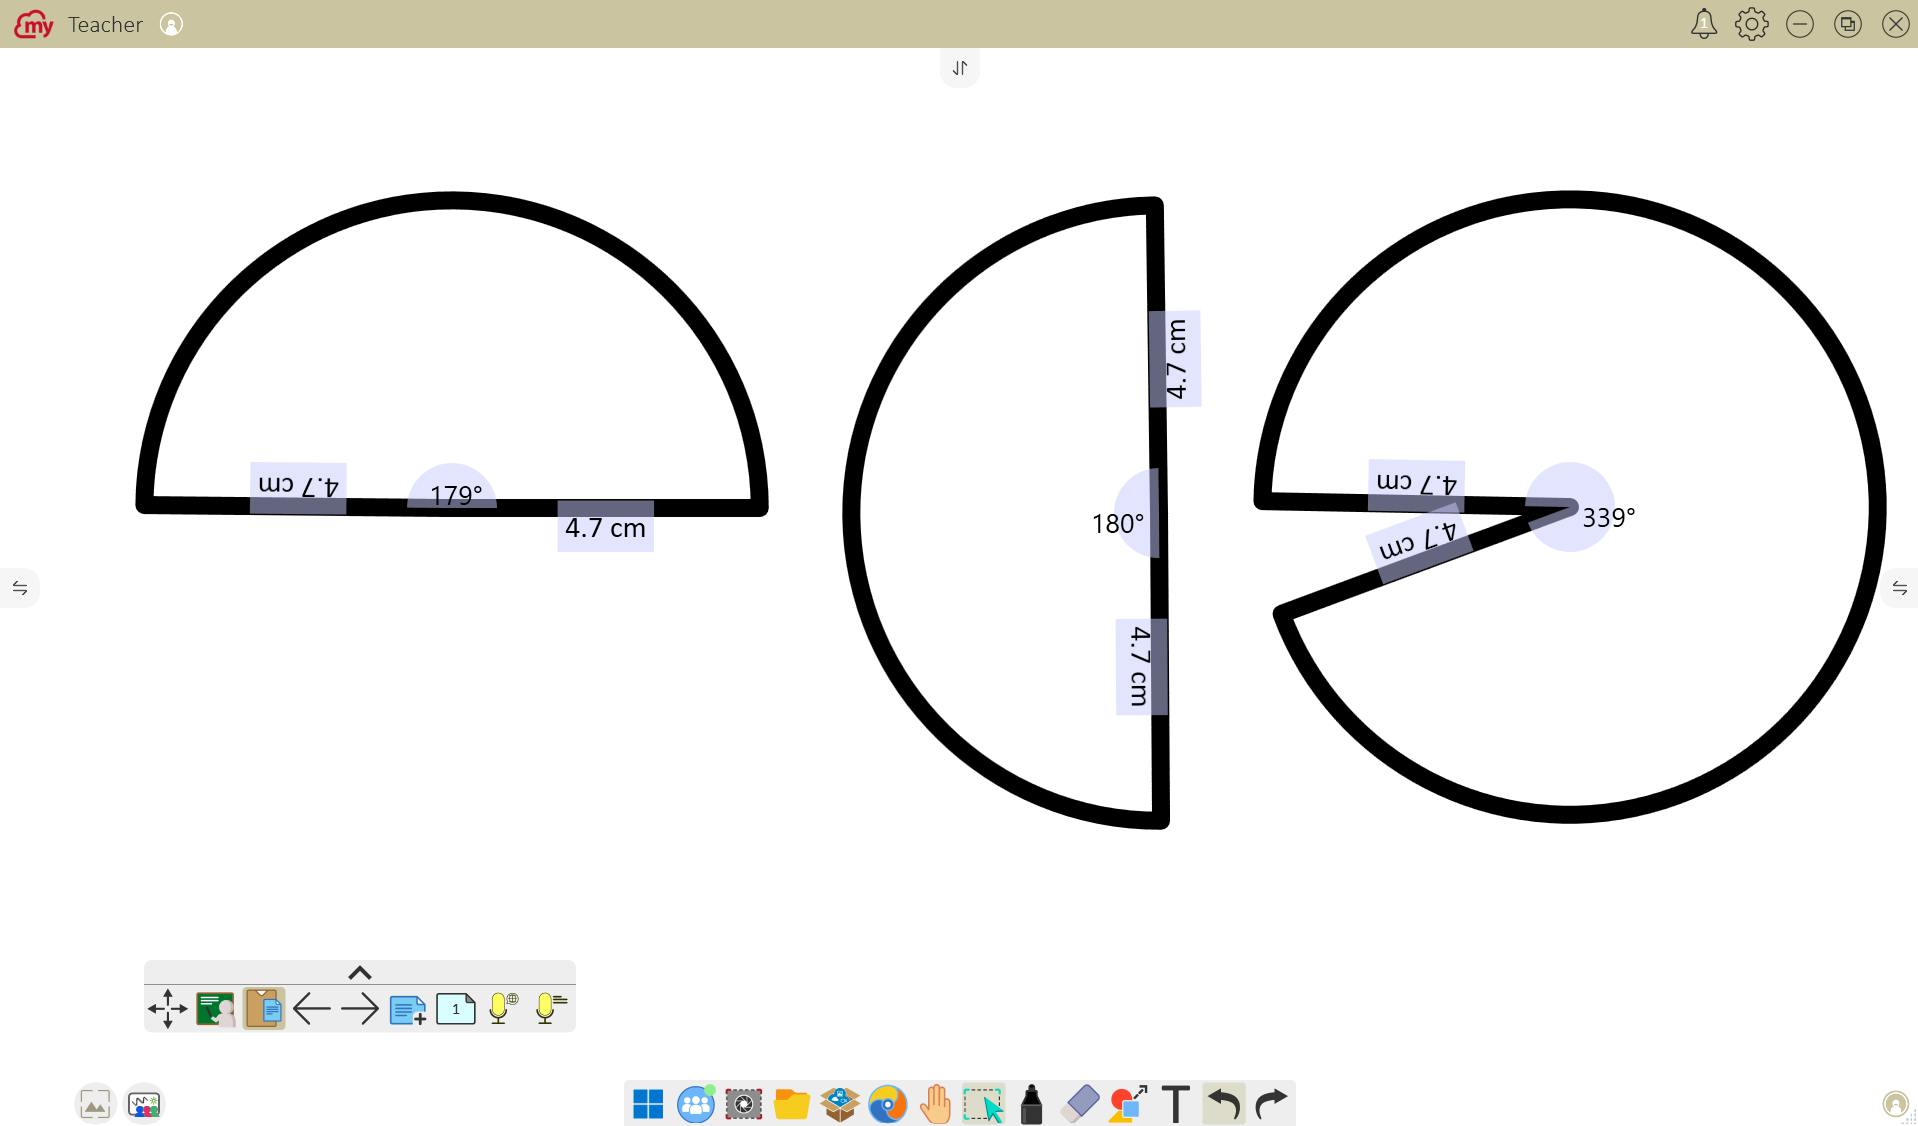Image resolution: width=1918 pixels, height=1126 pixels.
Task: Click the Teacher label in header
Action: 105,25
